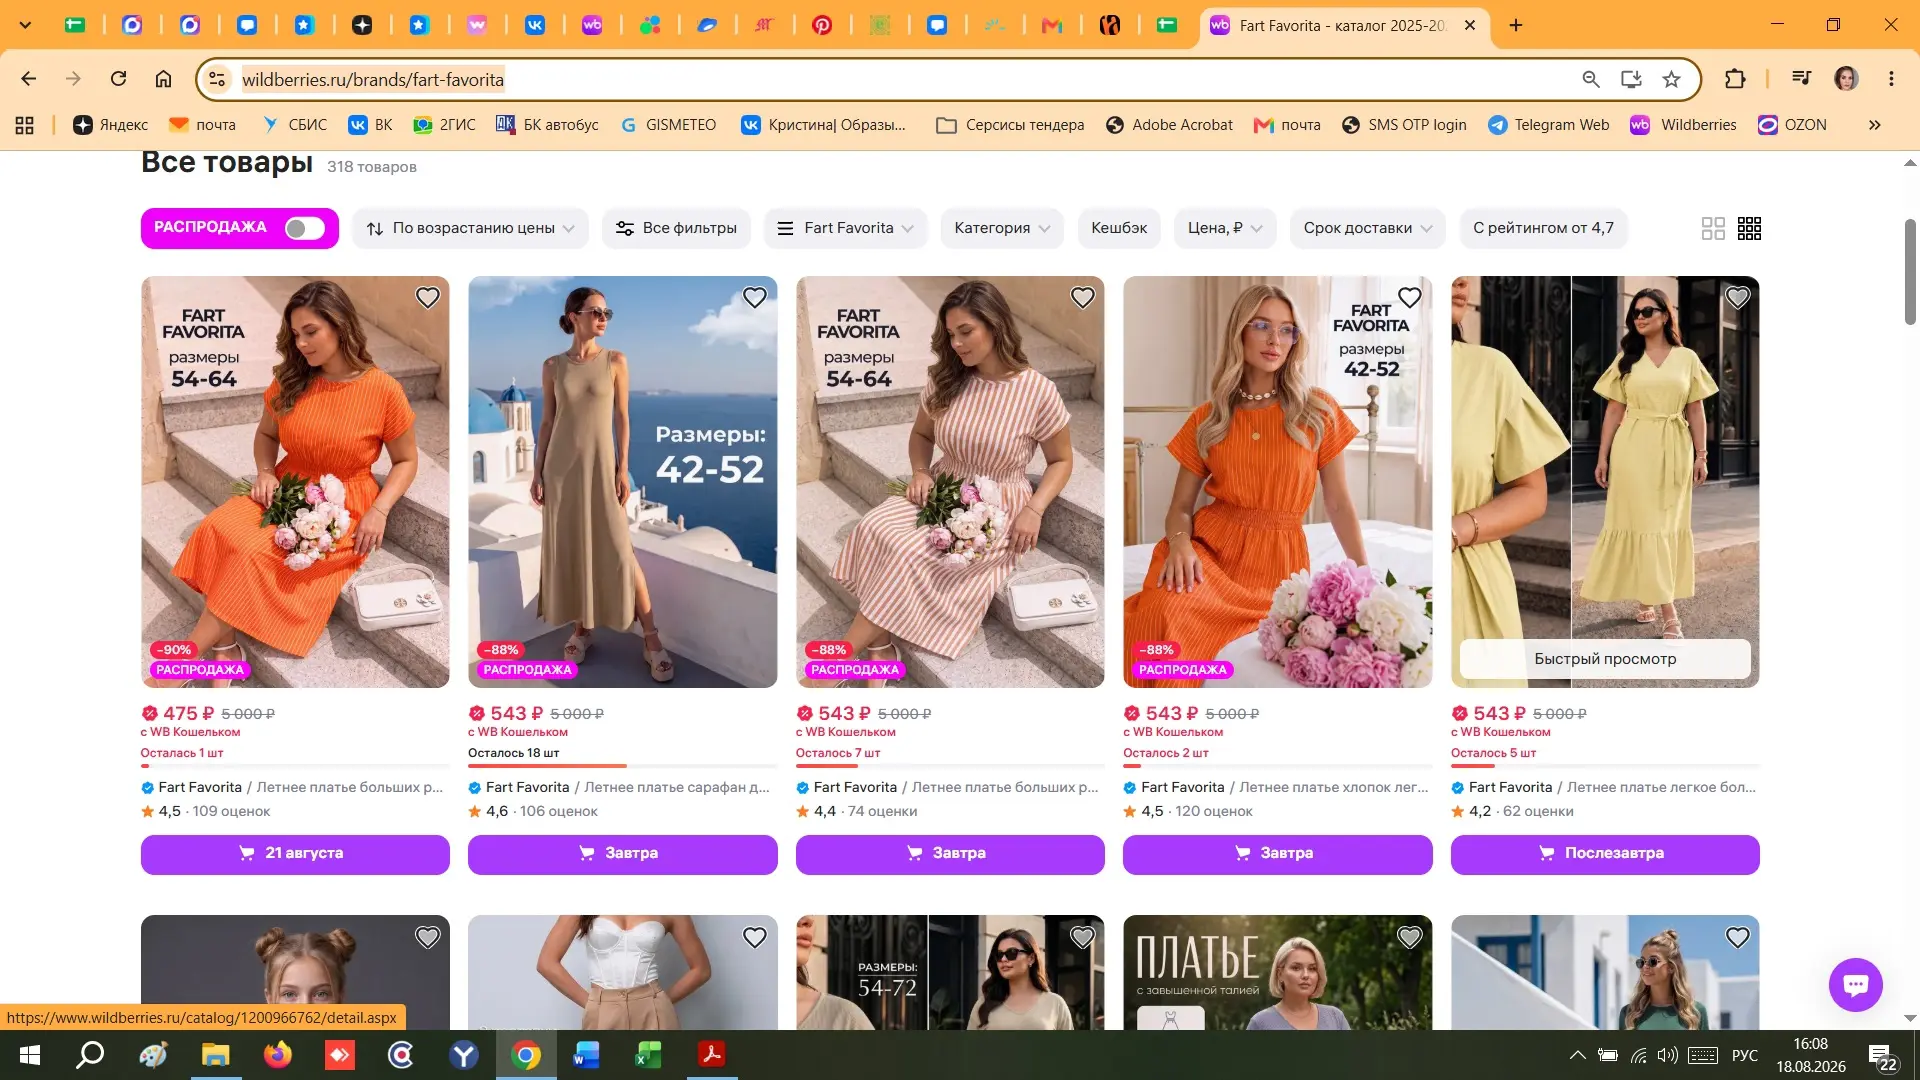Open Excel from the taskbar
1920x1080 pixels.
pyautogui.click(x=649, y=1055)
